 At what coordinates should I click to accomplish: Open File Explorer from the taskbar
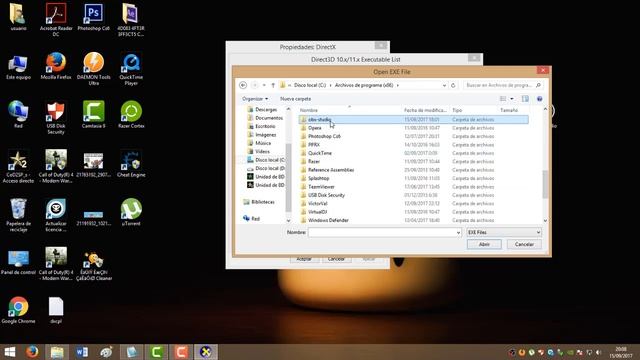coord(57,352)
